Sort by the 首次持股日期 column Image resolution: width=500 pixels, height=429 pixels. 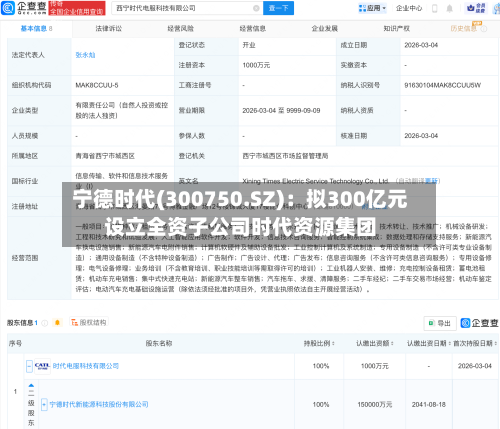pos(475,343)
